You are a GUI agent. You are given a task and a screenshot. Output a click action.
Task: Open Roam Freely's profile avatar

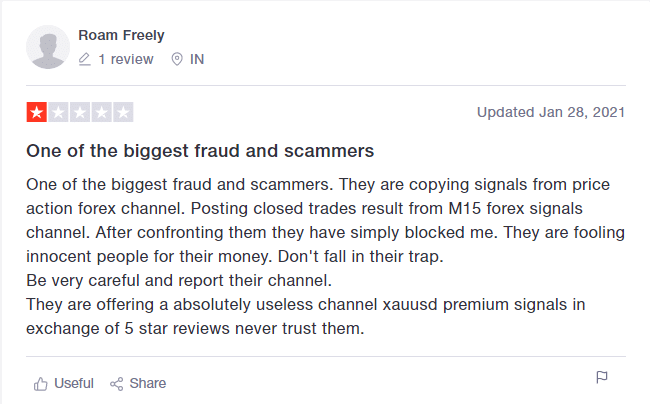47,47
